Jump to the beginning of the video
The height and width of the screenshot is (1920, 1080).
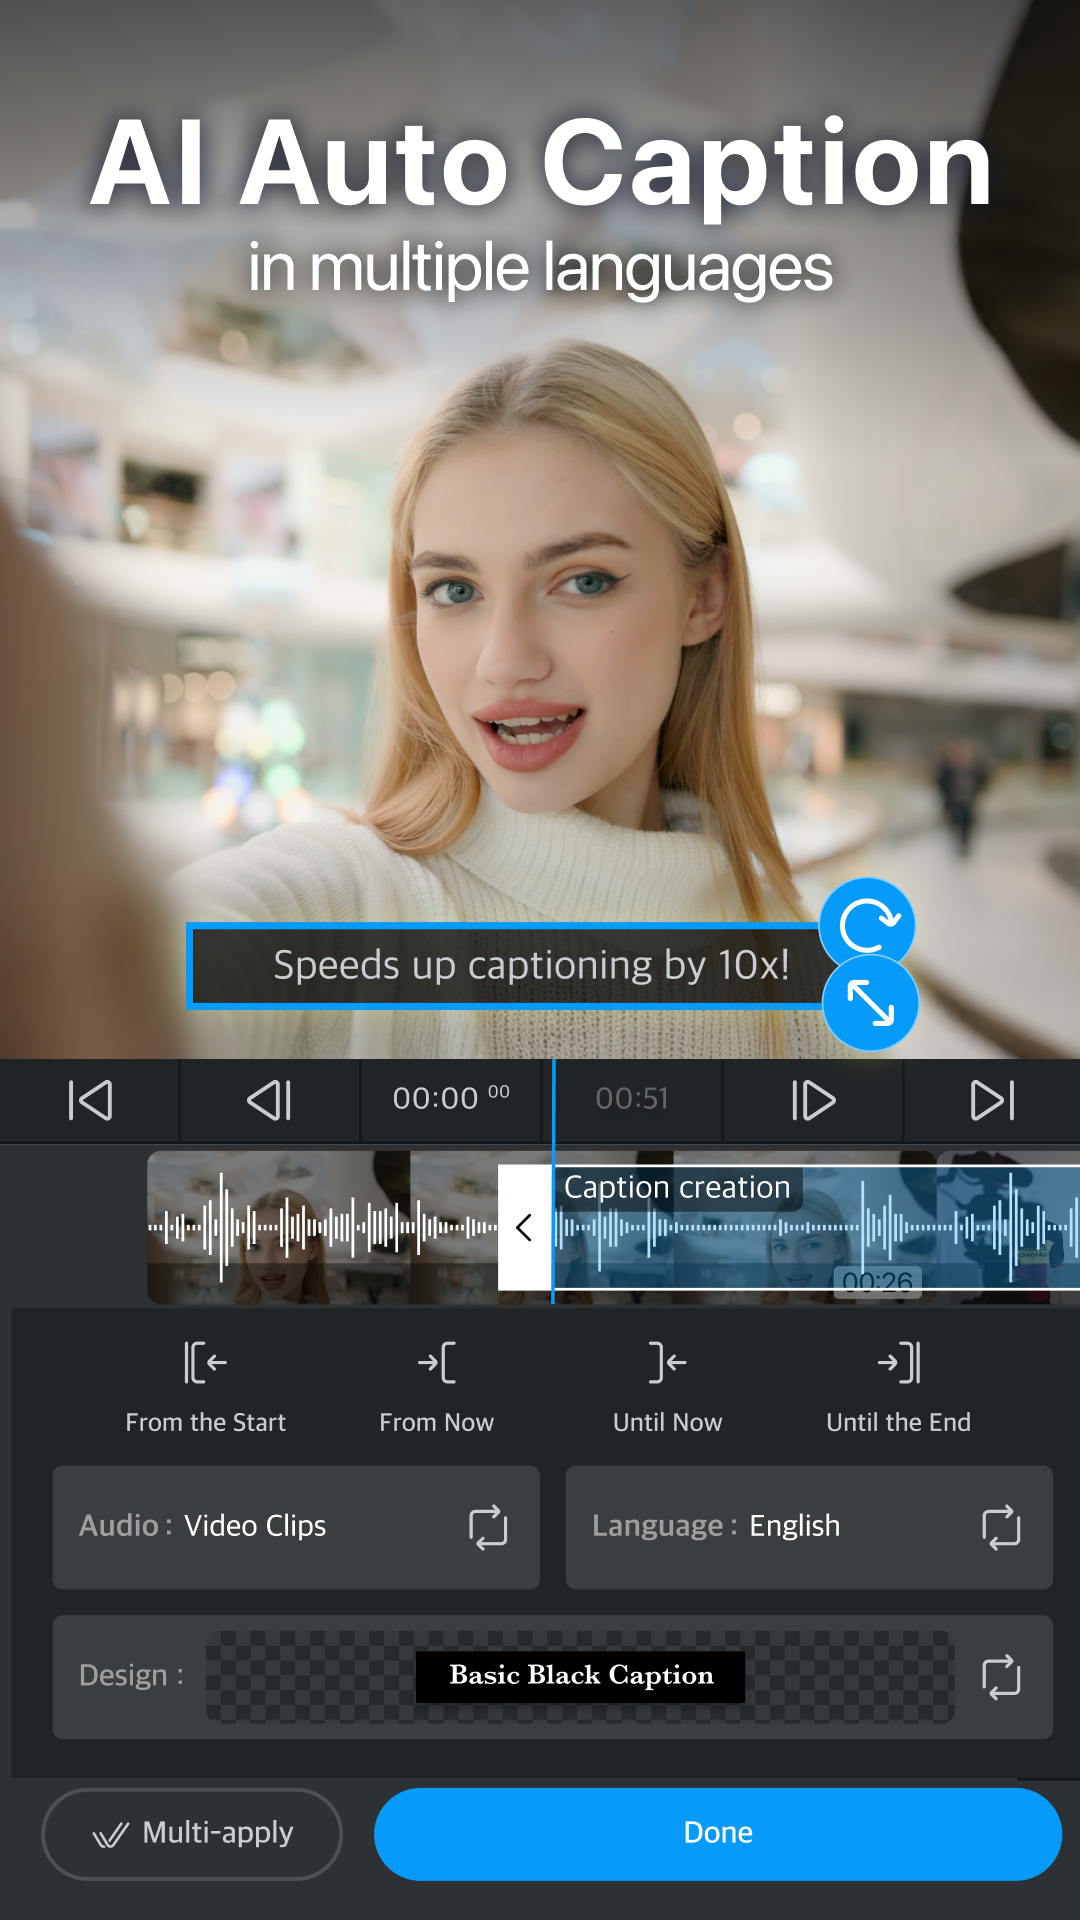90,1100
